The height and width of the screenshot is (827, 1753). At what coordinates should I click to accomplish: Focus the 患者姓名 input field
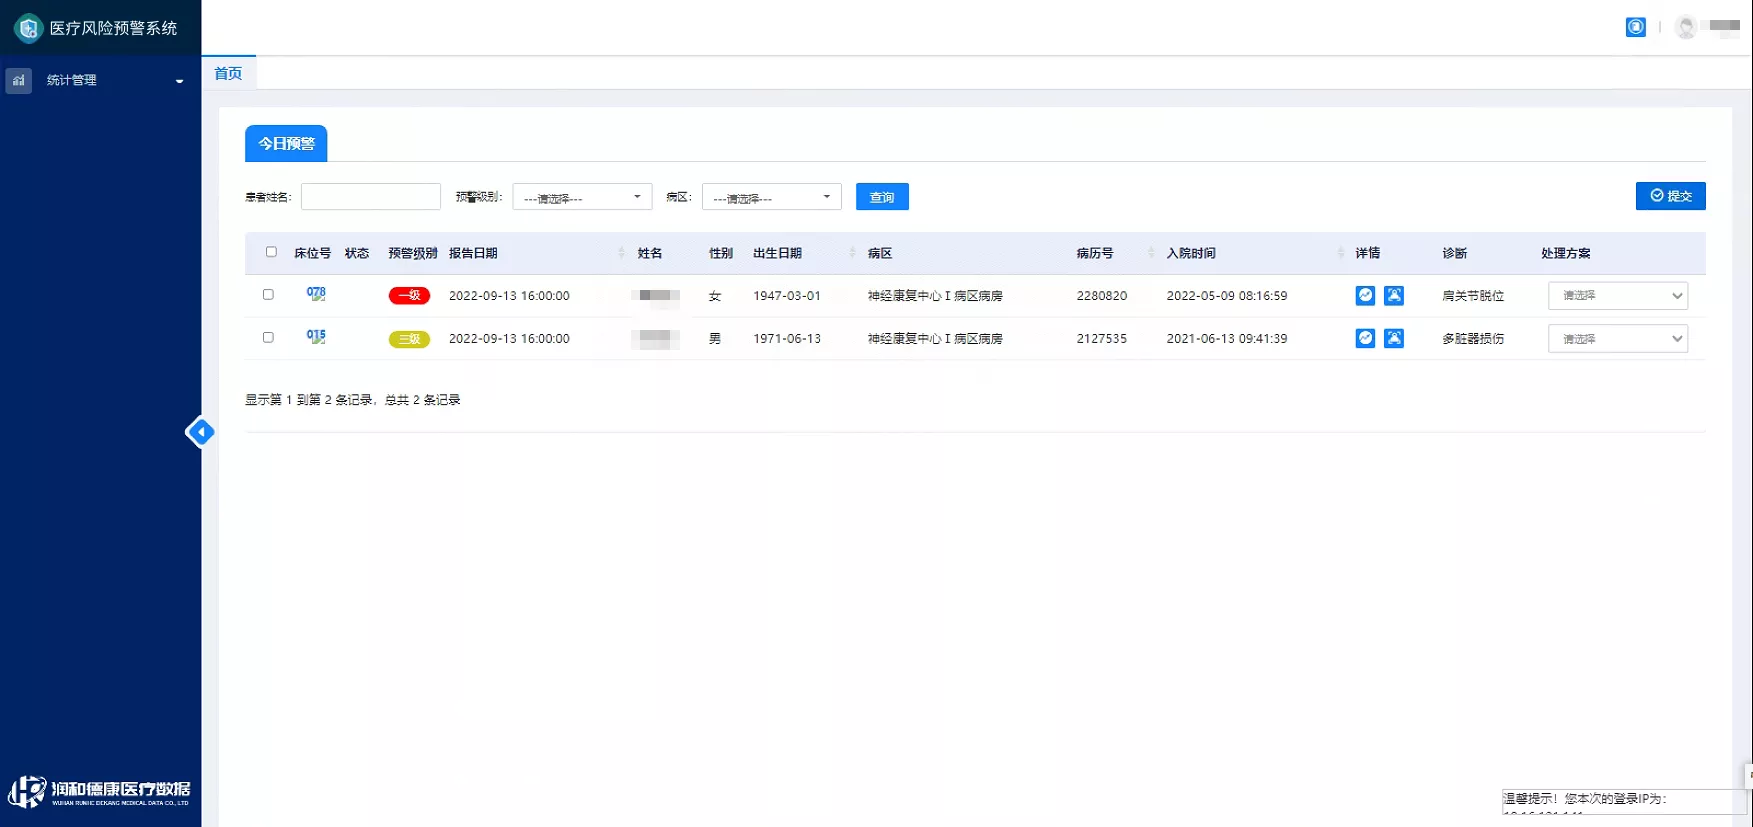(371, 197)
